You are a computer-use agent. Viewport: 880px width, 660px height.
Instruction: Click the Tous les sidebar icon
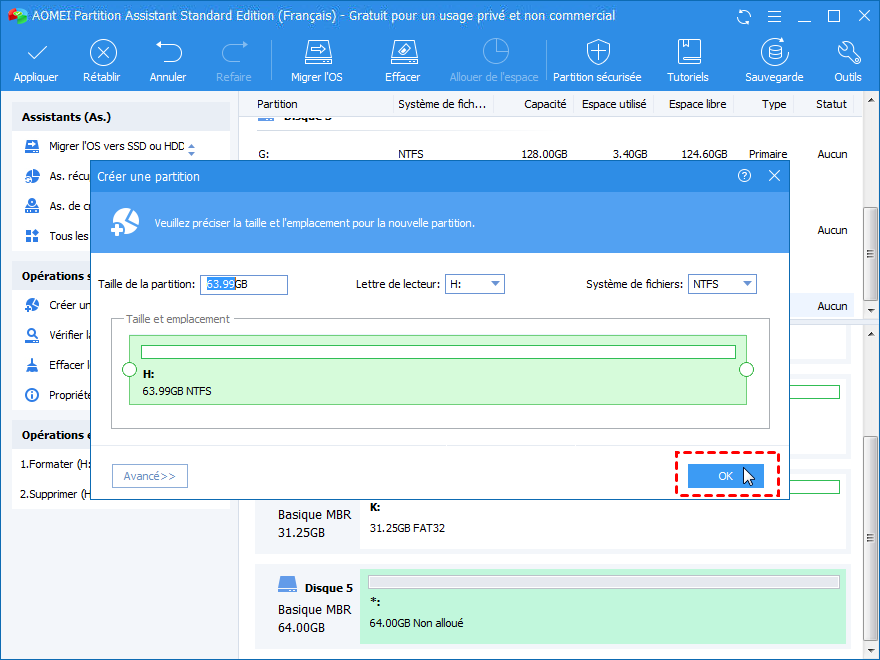[32, 236]
